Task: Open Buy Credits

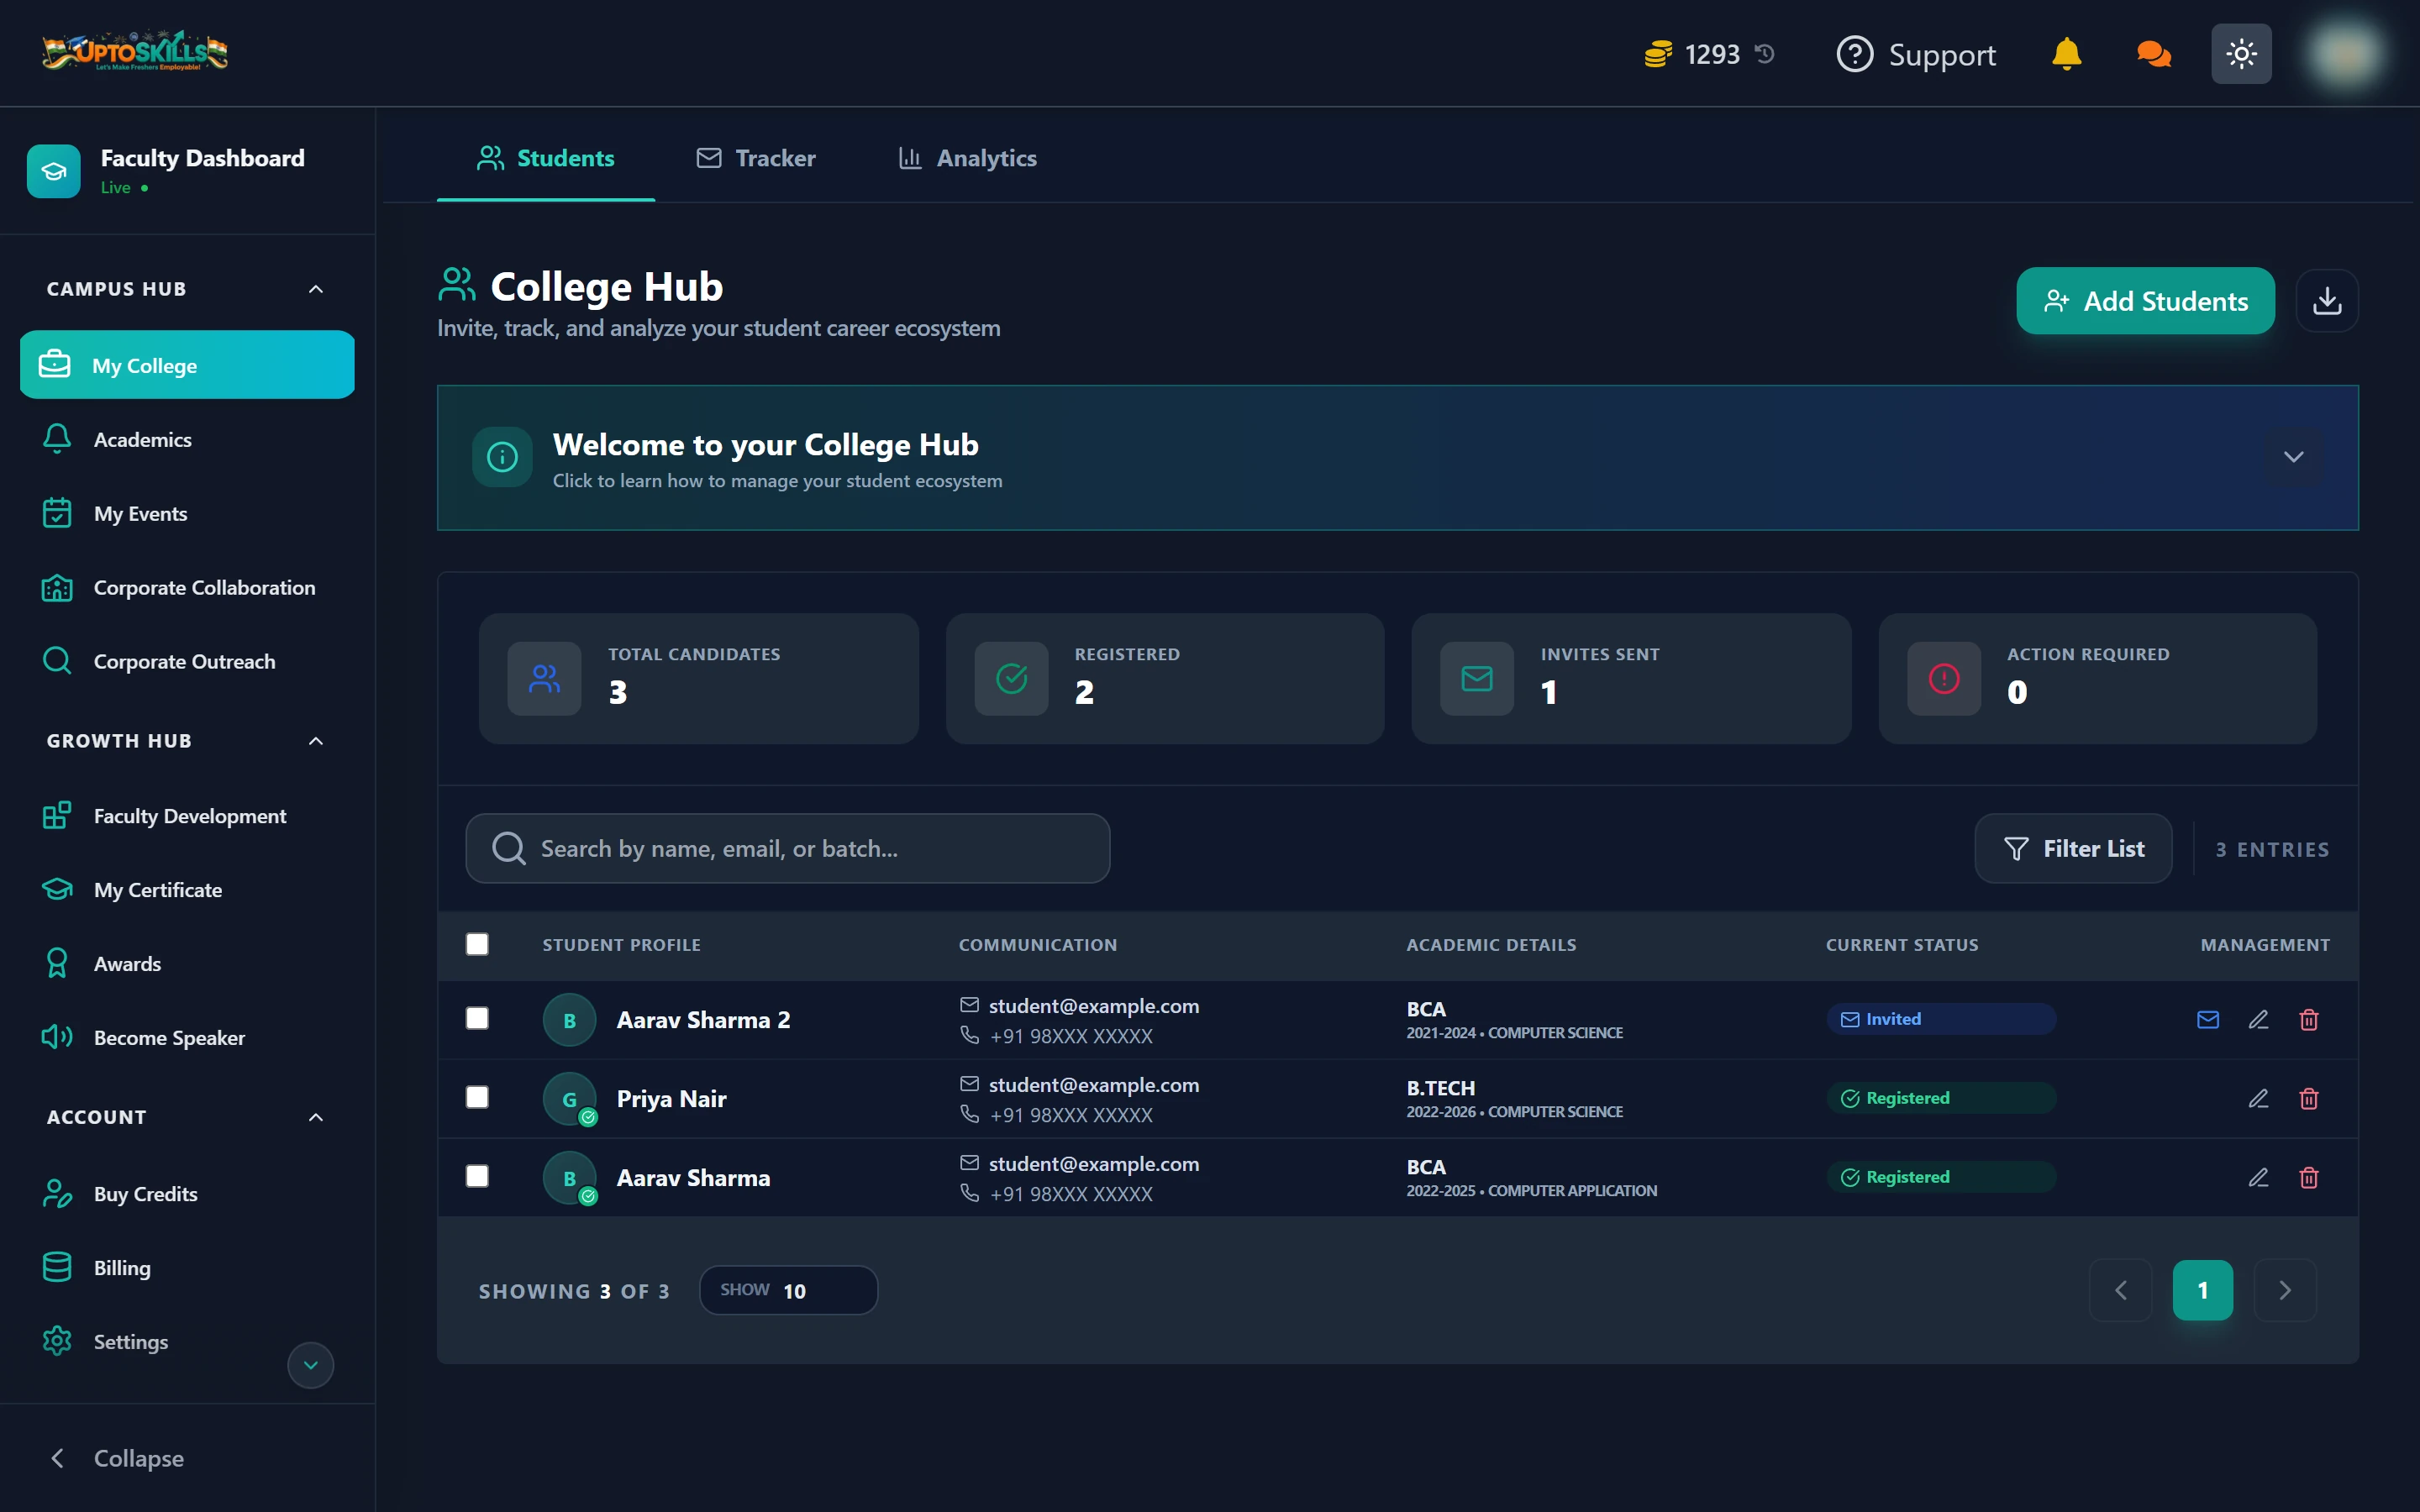Action: click(187, 1194)
